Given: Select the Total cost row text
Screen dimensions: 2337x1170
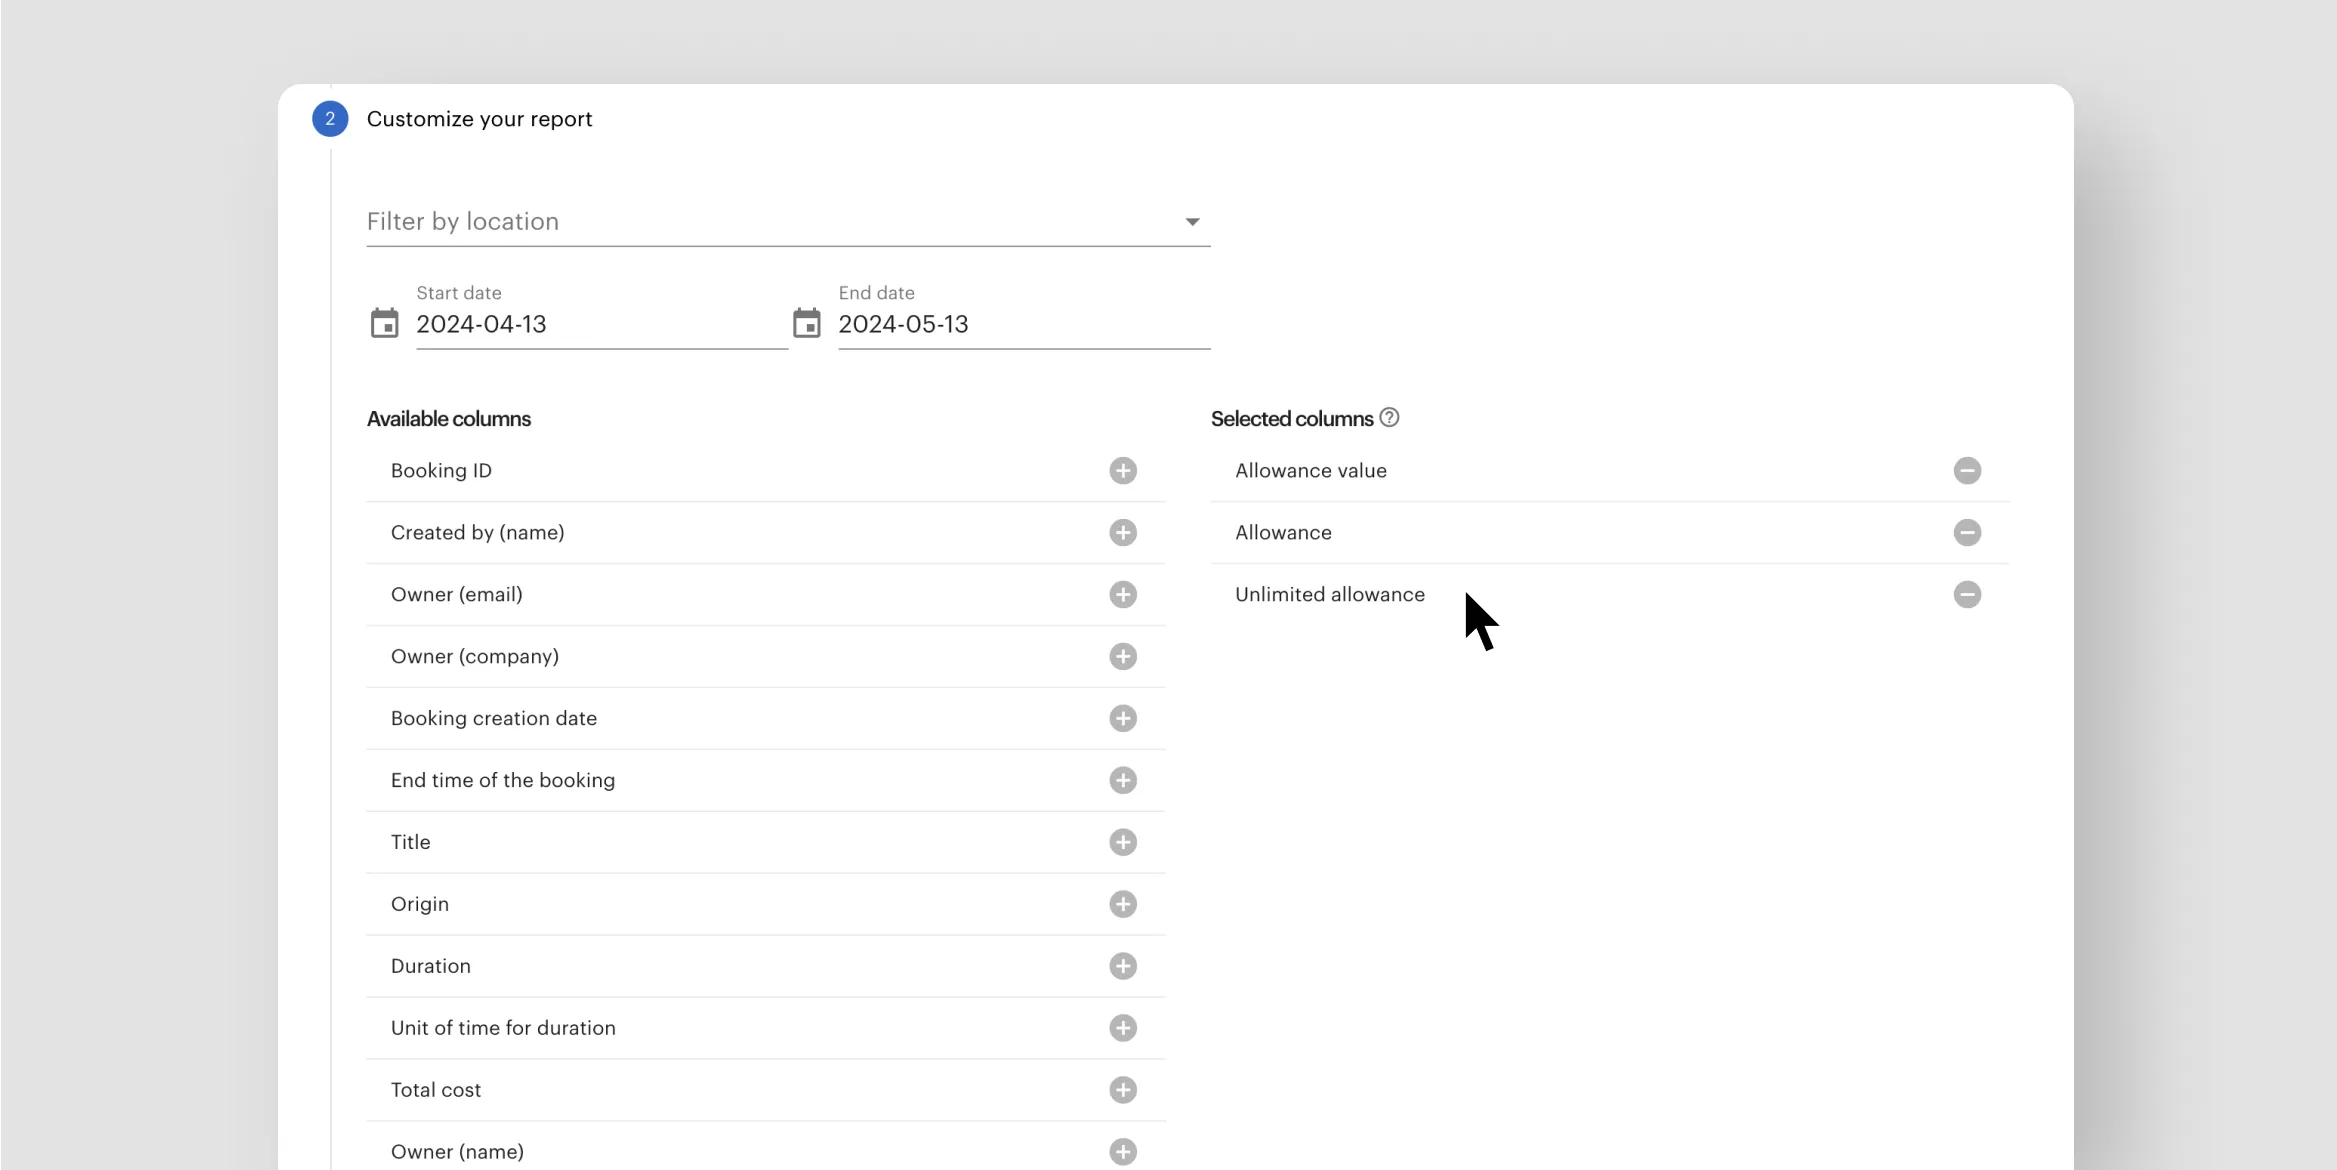Looking at the screenshot, I should click(436, 1091).
